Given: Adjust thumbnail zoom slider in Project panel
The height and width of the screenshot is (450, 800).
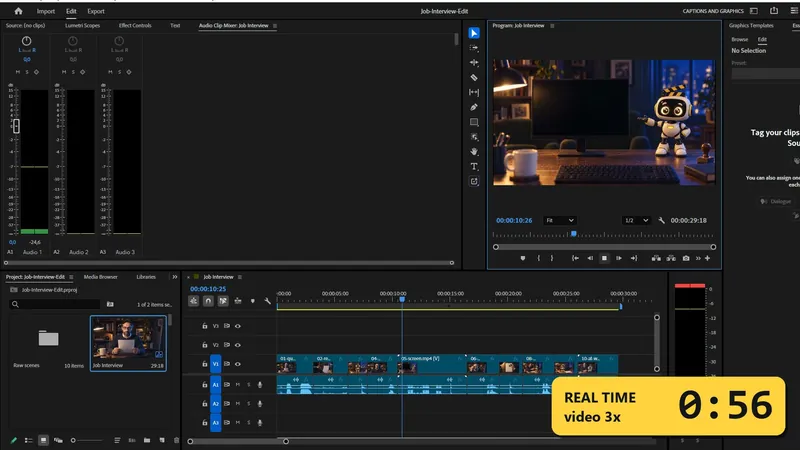Looking at the screenshot, I should point(73,440).
